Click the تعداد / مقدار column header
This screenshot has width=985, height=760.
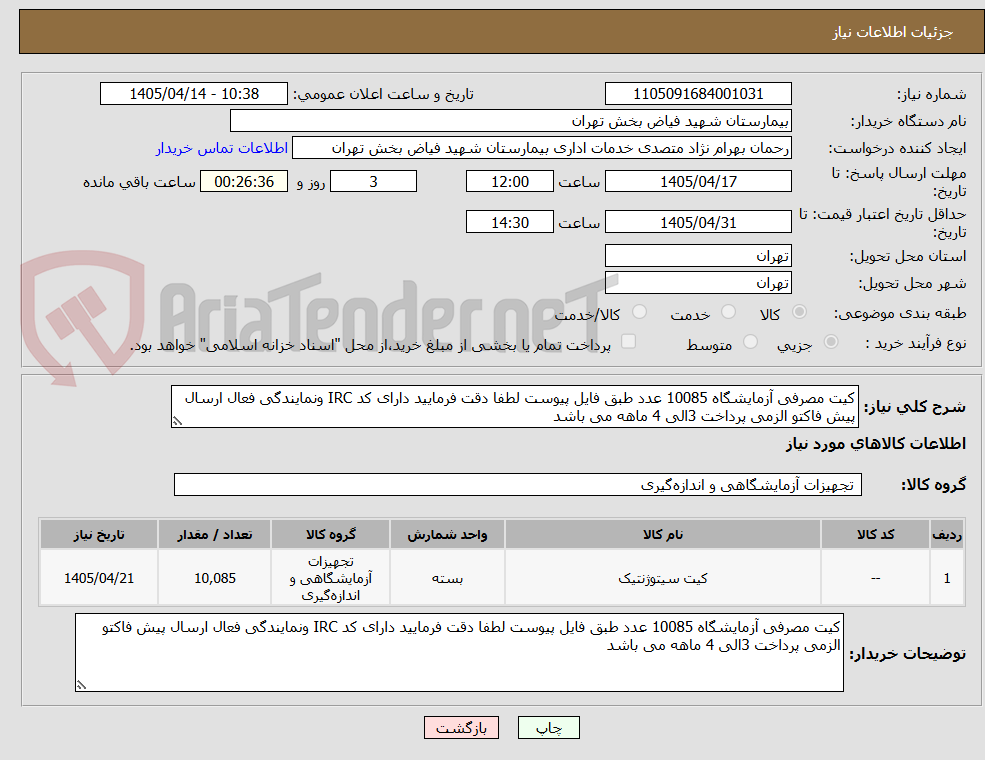click(214, 535)
